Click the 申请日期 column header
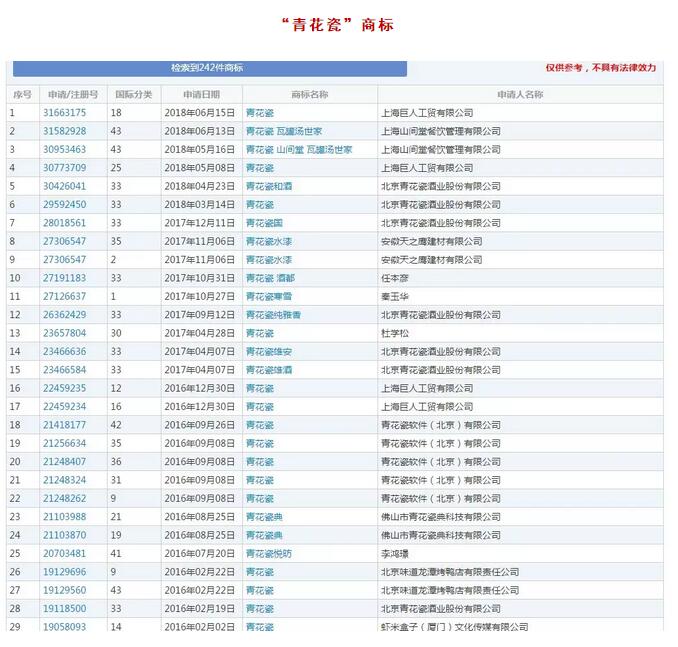This screenshot has height=647, width=678. click(201, 94)
